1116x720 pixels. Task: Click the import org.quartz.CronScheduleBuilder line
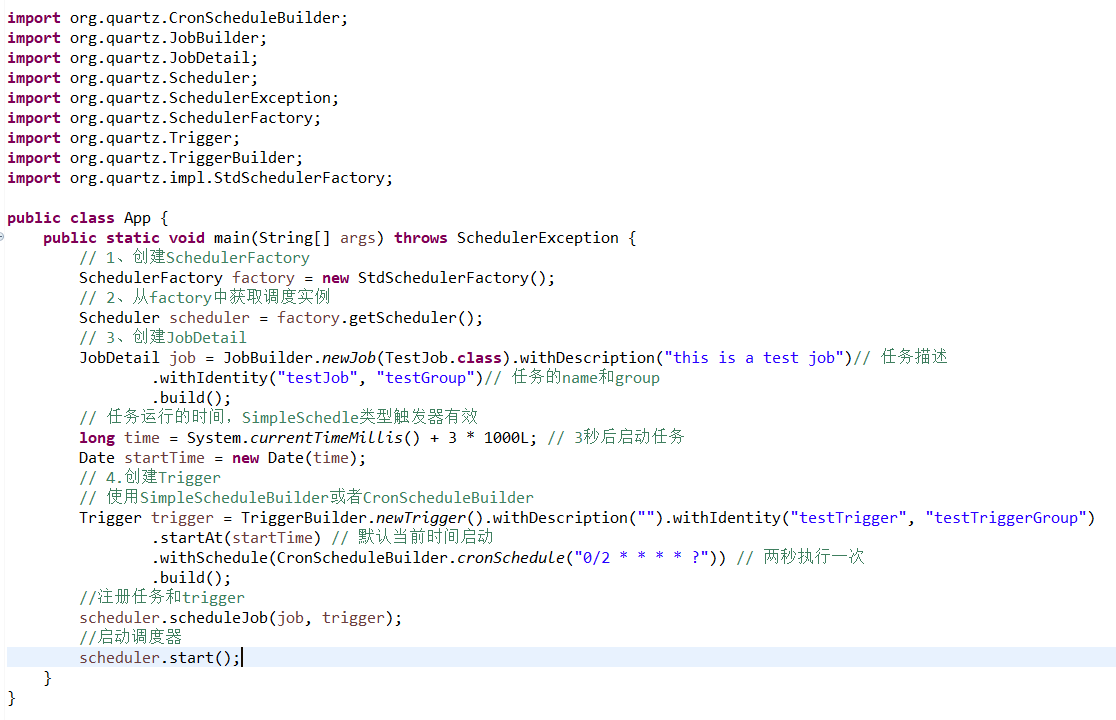click(177, 18)
